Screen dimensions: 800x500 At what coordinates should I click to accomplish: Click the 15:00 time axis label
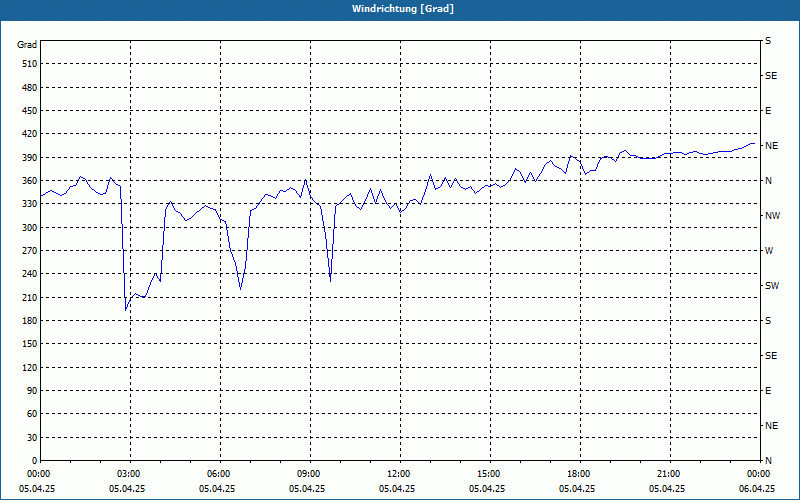click(490, 473)
